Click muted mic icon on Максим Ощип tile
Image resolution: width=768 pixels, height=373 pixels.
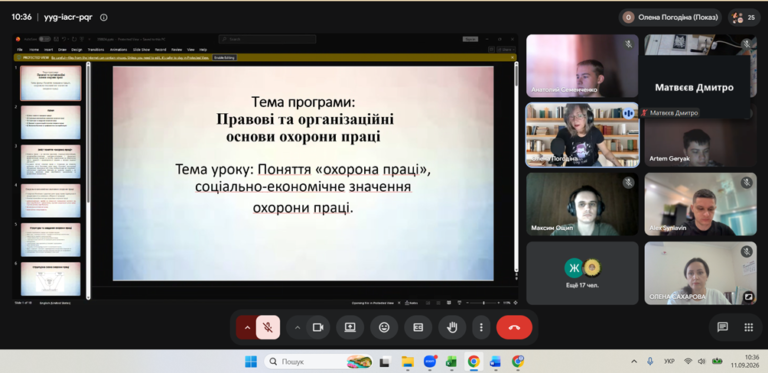[x=628, y=183]
